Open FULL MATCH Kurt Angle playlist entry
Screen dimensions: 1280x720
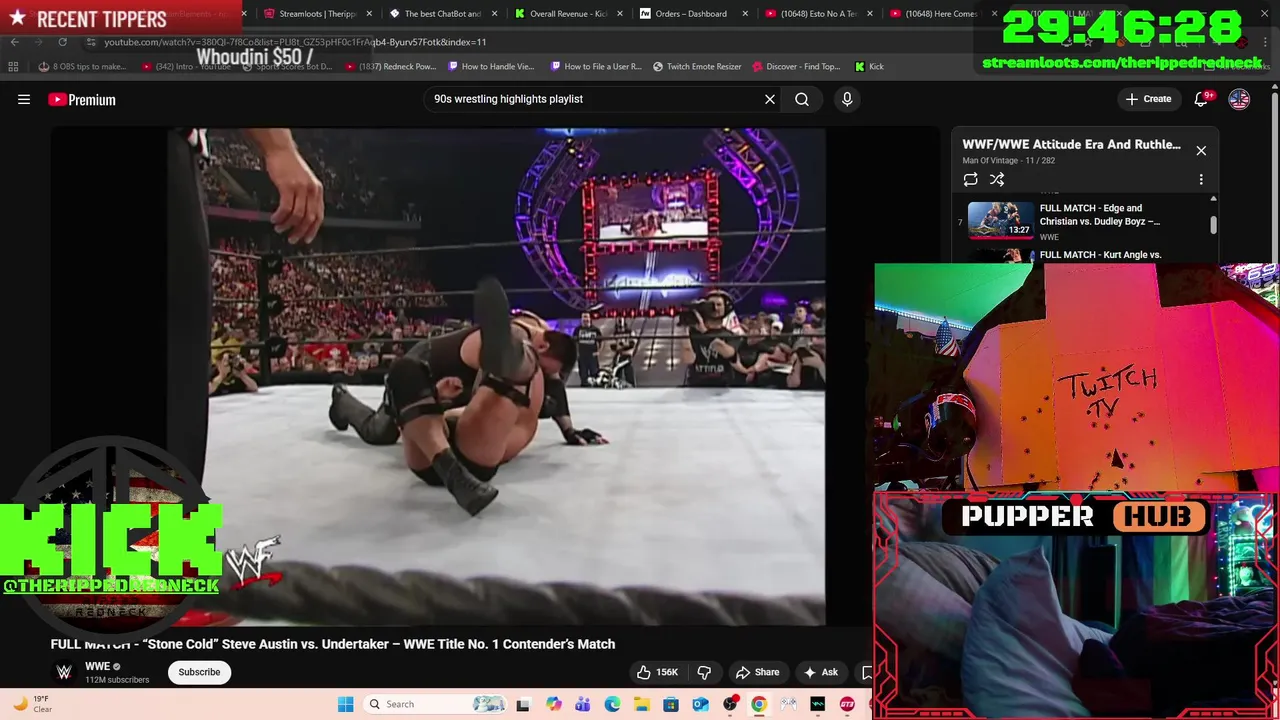[1100, 255]
